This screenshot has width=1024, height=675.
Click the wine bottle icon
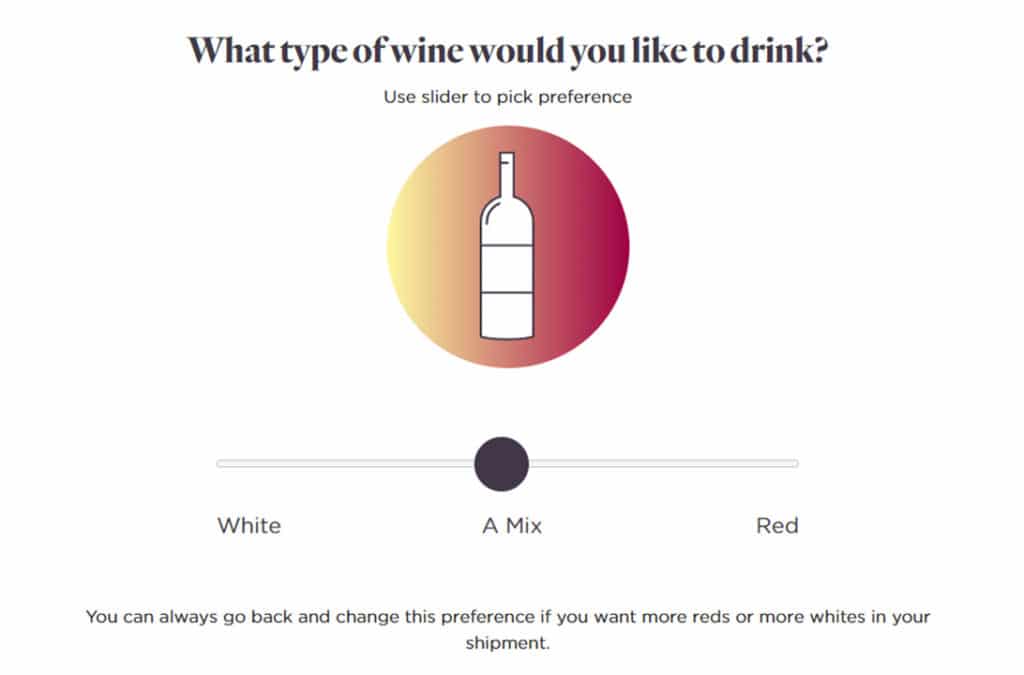[x=507, y=245]
